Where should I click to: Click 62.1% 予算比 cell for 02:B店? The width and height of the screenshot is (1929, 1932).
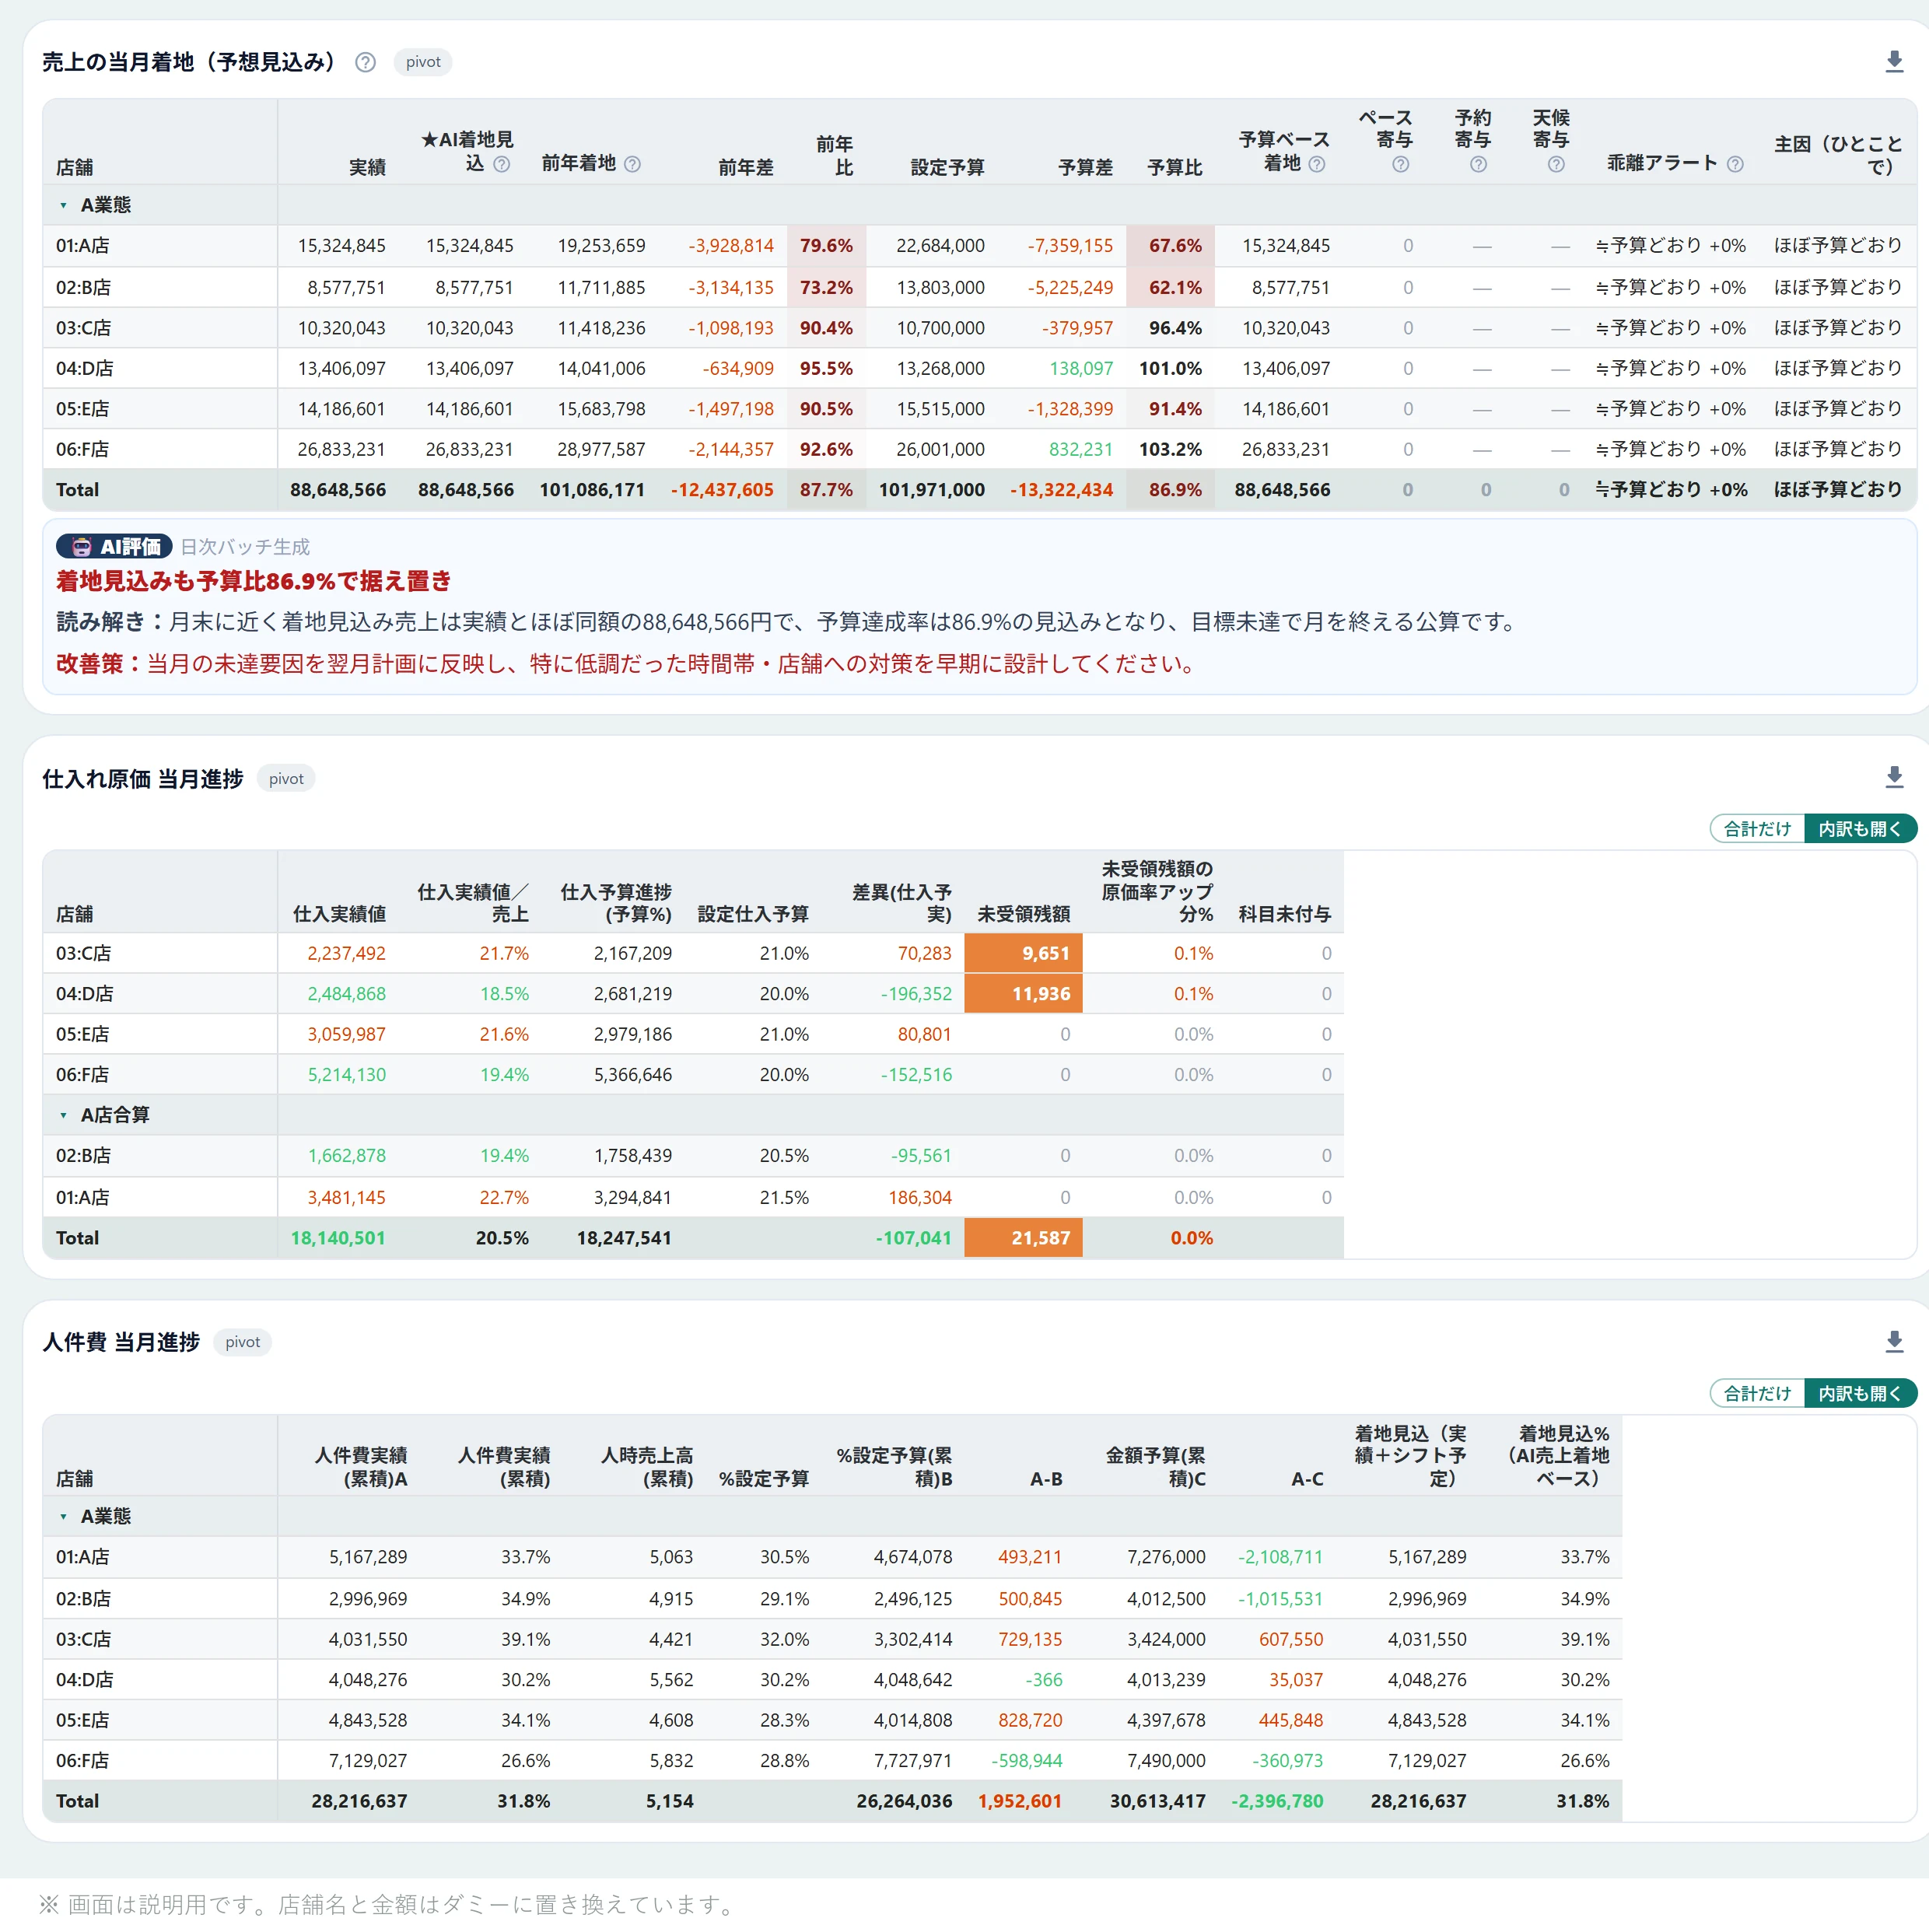tap(1170, 288)
